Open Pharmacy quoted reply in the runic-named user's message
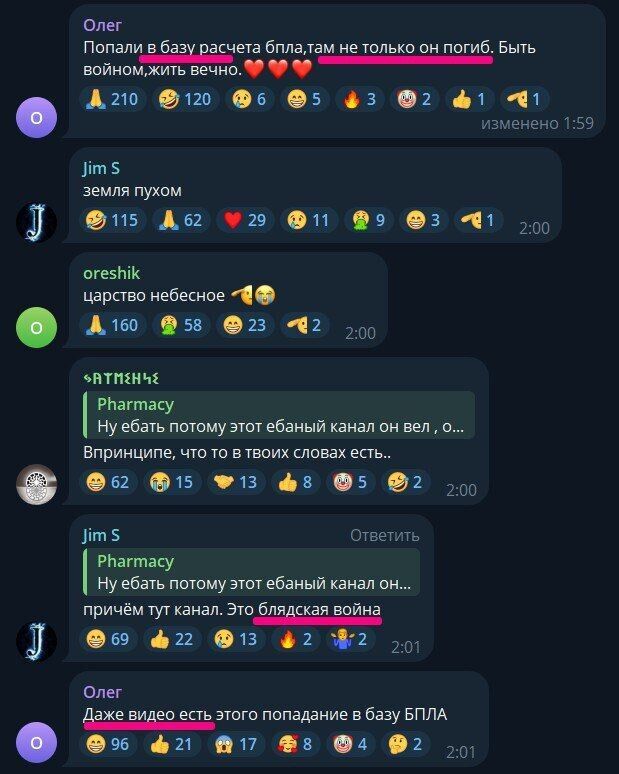Image resolution: width=619 pixels, height=774 pixels. click(279, 415)
